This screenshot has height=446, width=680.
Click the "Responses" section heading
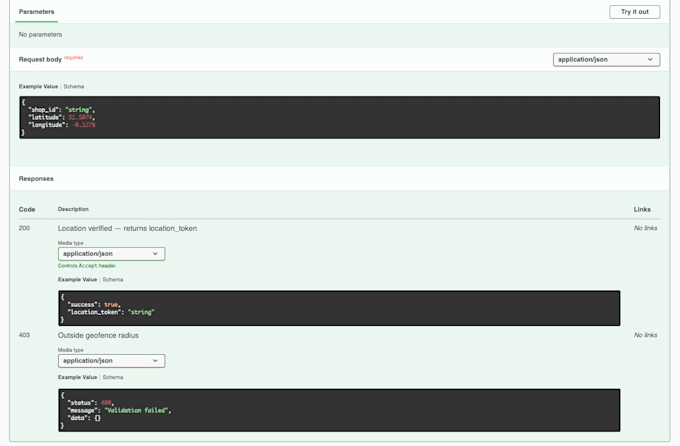pos(36,179)
